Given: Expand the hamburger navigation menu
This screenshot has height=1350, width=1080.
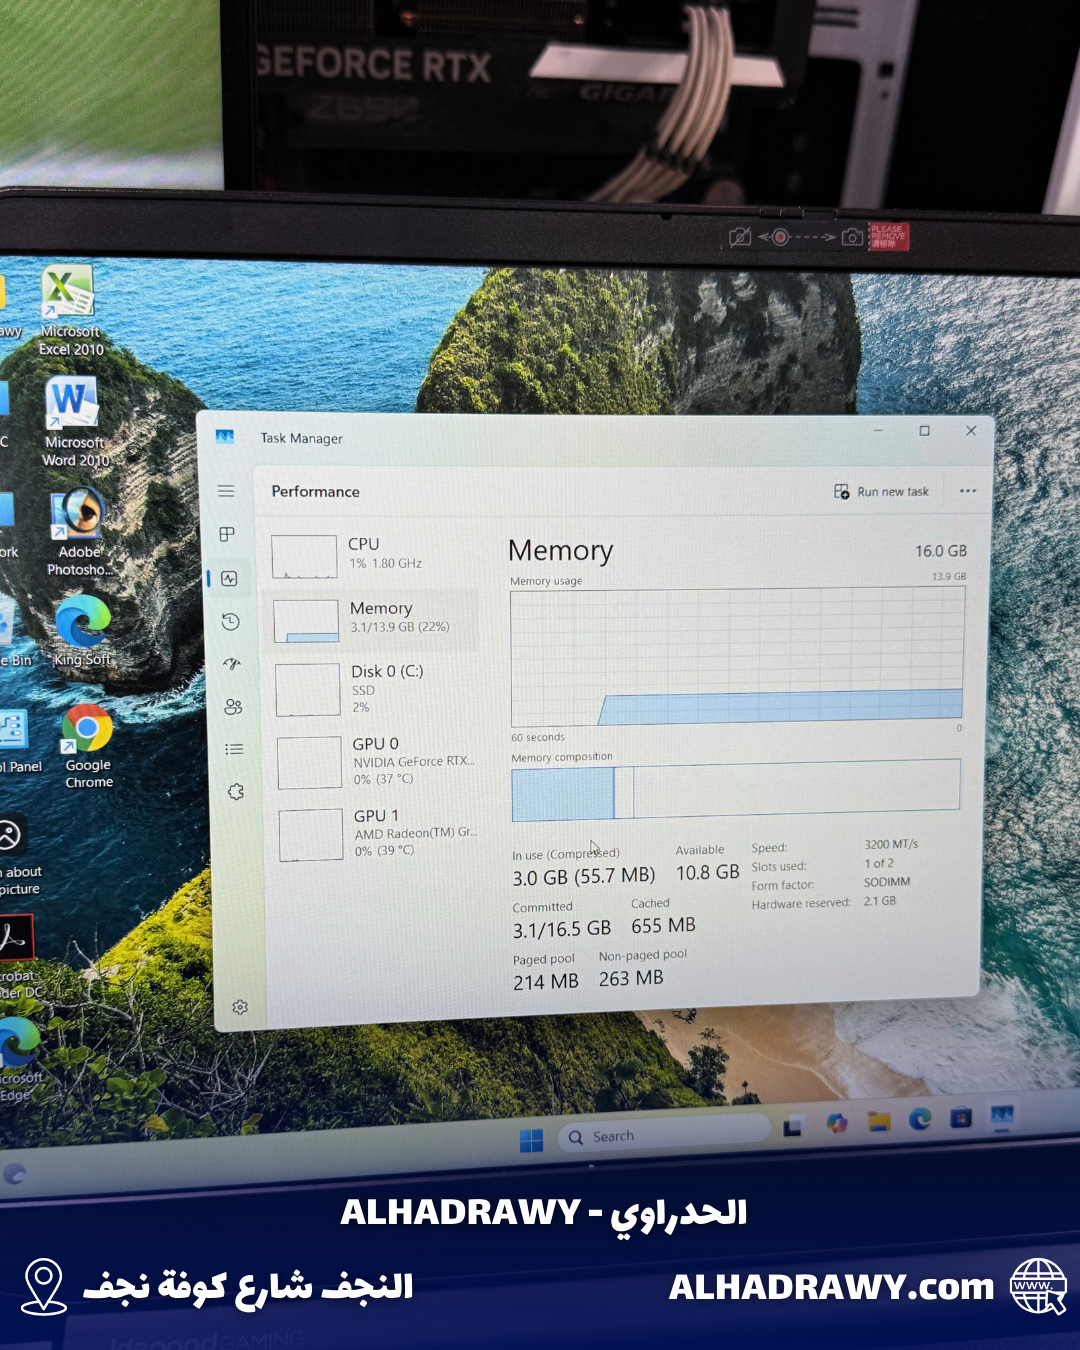Looking at the screenshot, I should pyautogui.click(x=226, y=491).
